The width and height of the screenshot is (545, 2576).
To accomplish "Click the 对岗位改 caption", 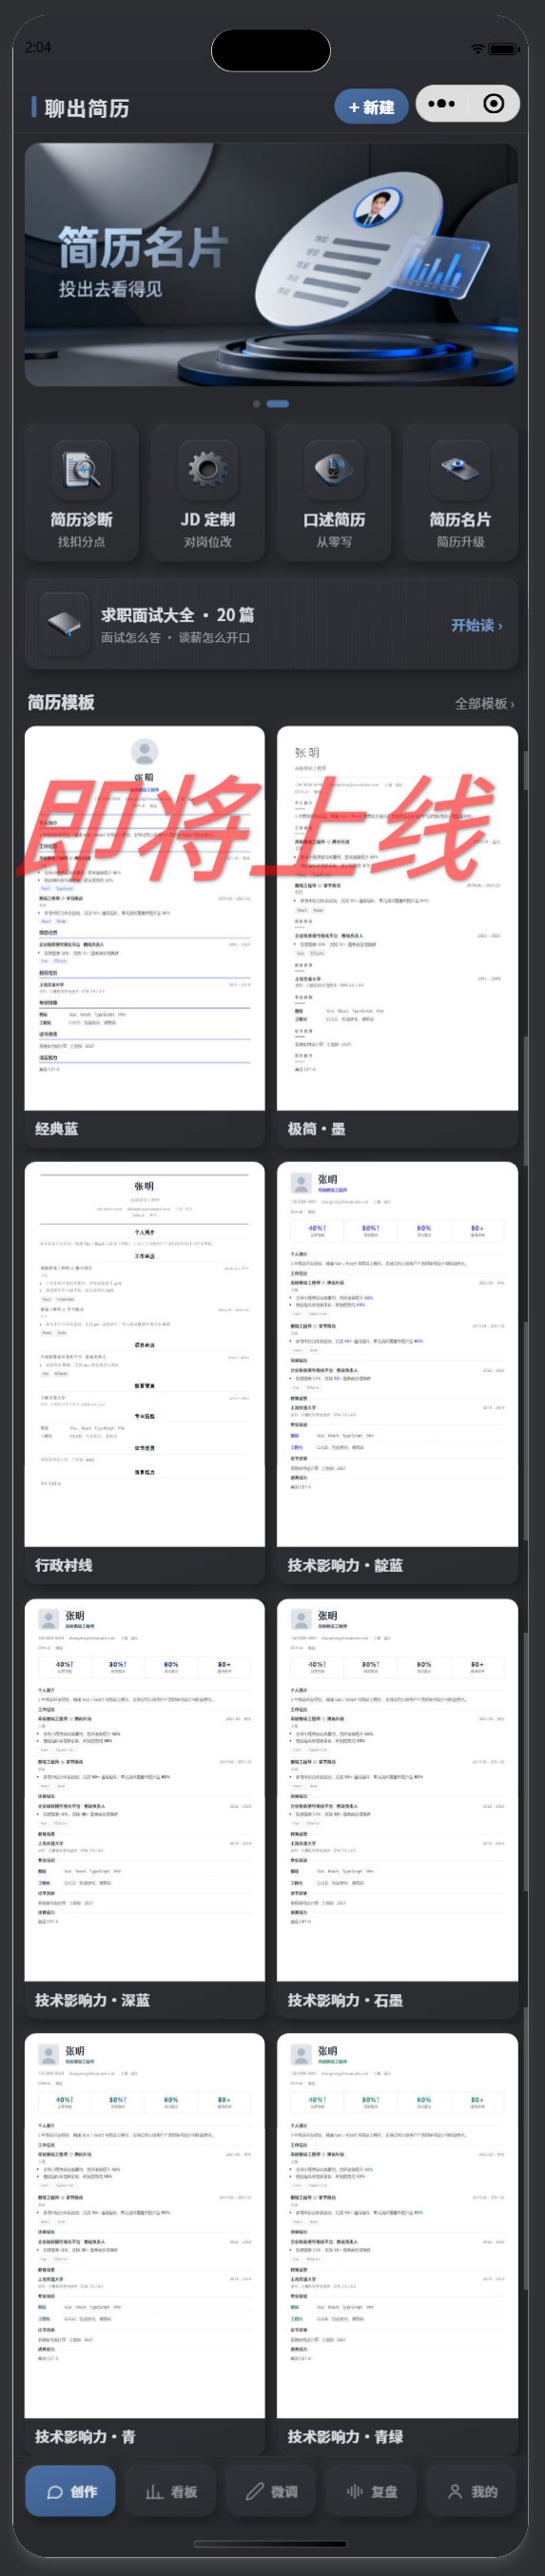I will tap(208, 542).
